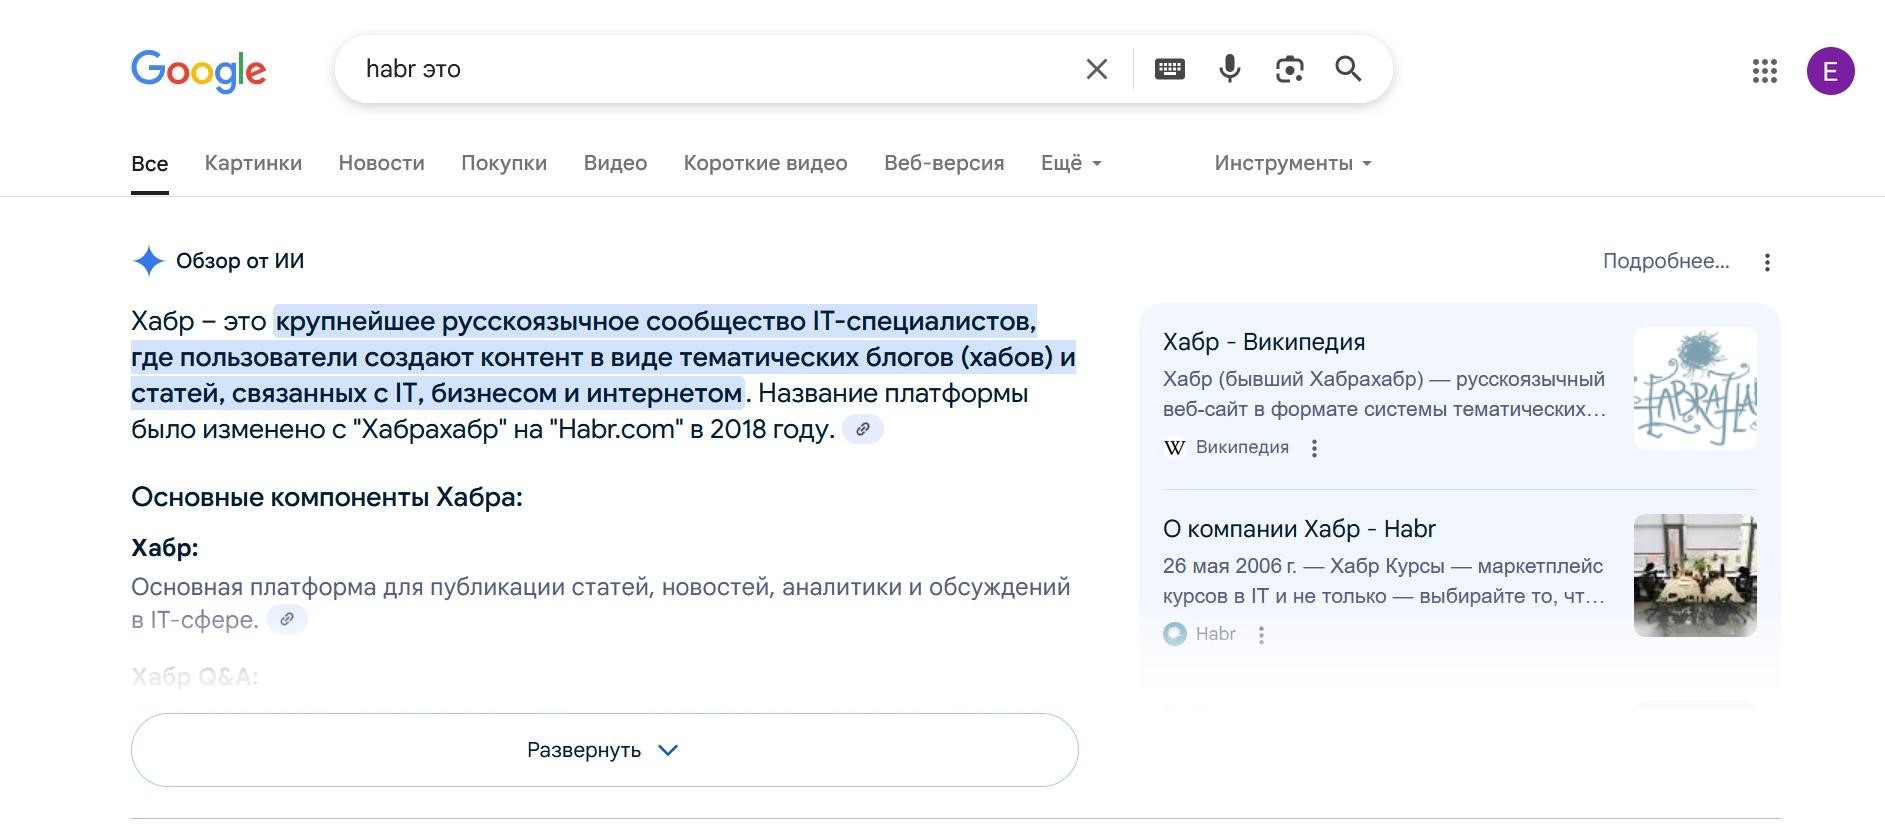
Task: Open three-dot menu for Habr source
Action: 1261,635
